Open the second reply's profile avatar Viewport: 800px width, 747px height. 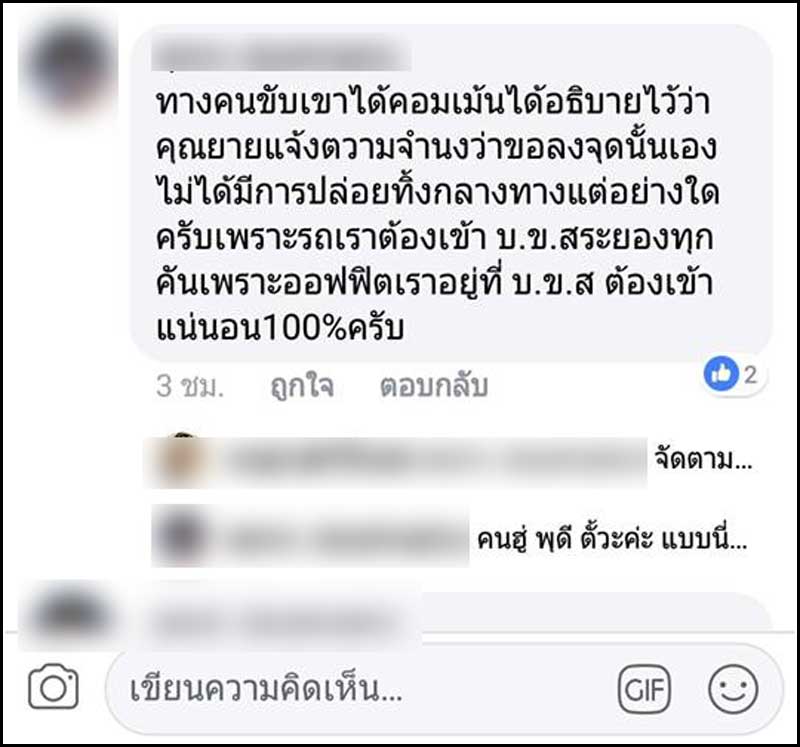tap(181, 536)
